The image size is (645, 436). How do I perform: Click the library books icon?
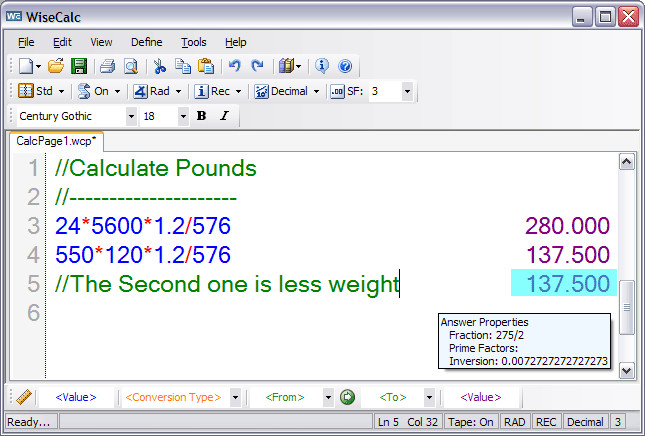[286, 66]
